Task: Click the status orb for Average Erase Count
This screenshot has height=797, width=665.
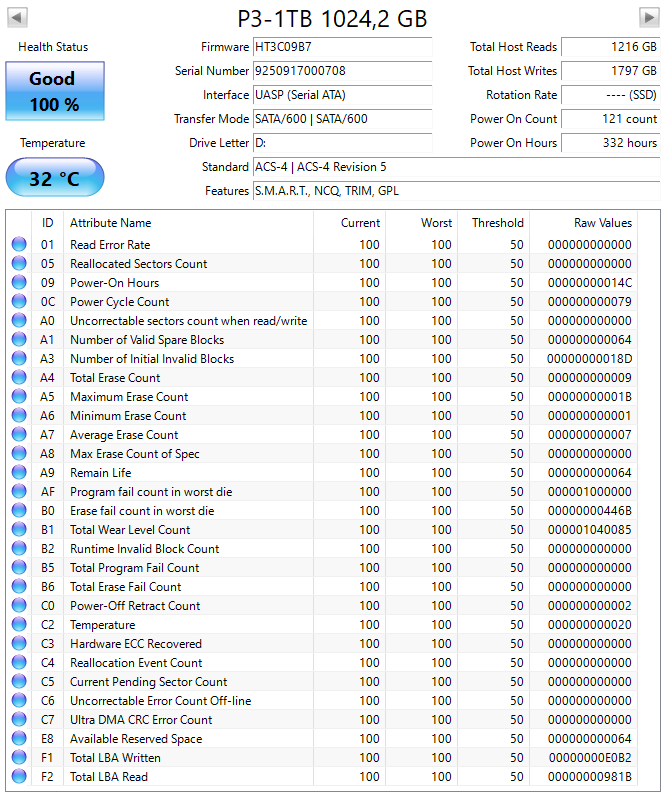Action: click(x=19, y=435)
